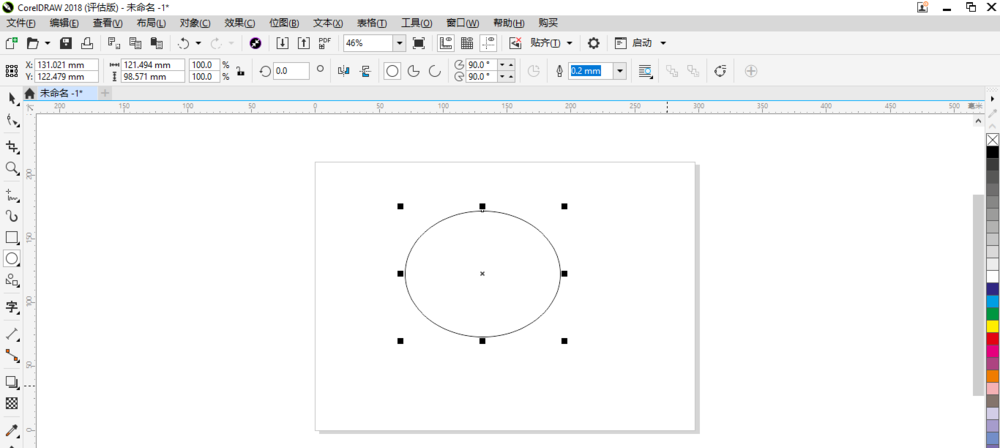The image size is (1000, 448).
Task: Click the Wrap text icon in the property bar
Action: click(x=645, y=71)
